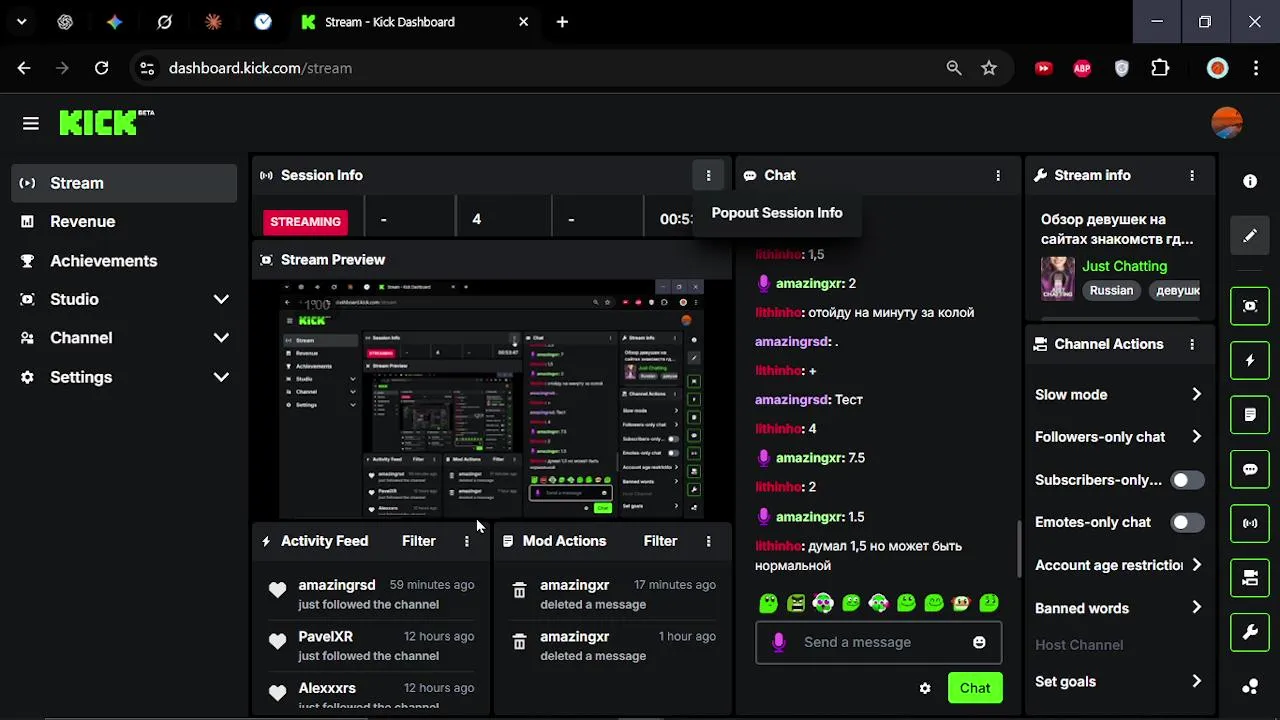Open the Chat panel three-dot menu
The image size is (1280, 720).
coord(997,176)
